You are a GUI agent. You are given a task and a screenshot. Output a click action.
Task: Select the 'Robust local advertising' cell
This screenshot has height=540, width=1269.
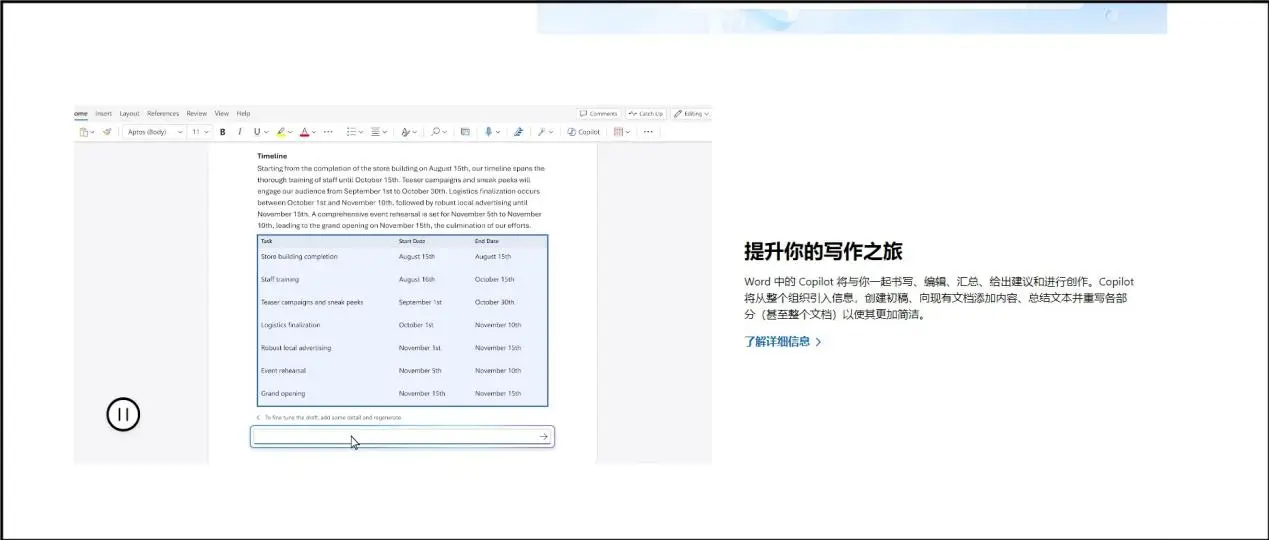(x=296, y=348)
